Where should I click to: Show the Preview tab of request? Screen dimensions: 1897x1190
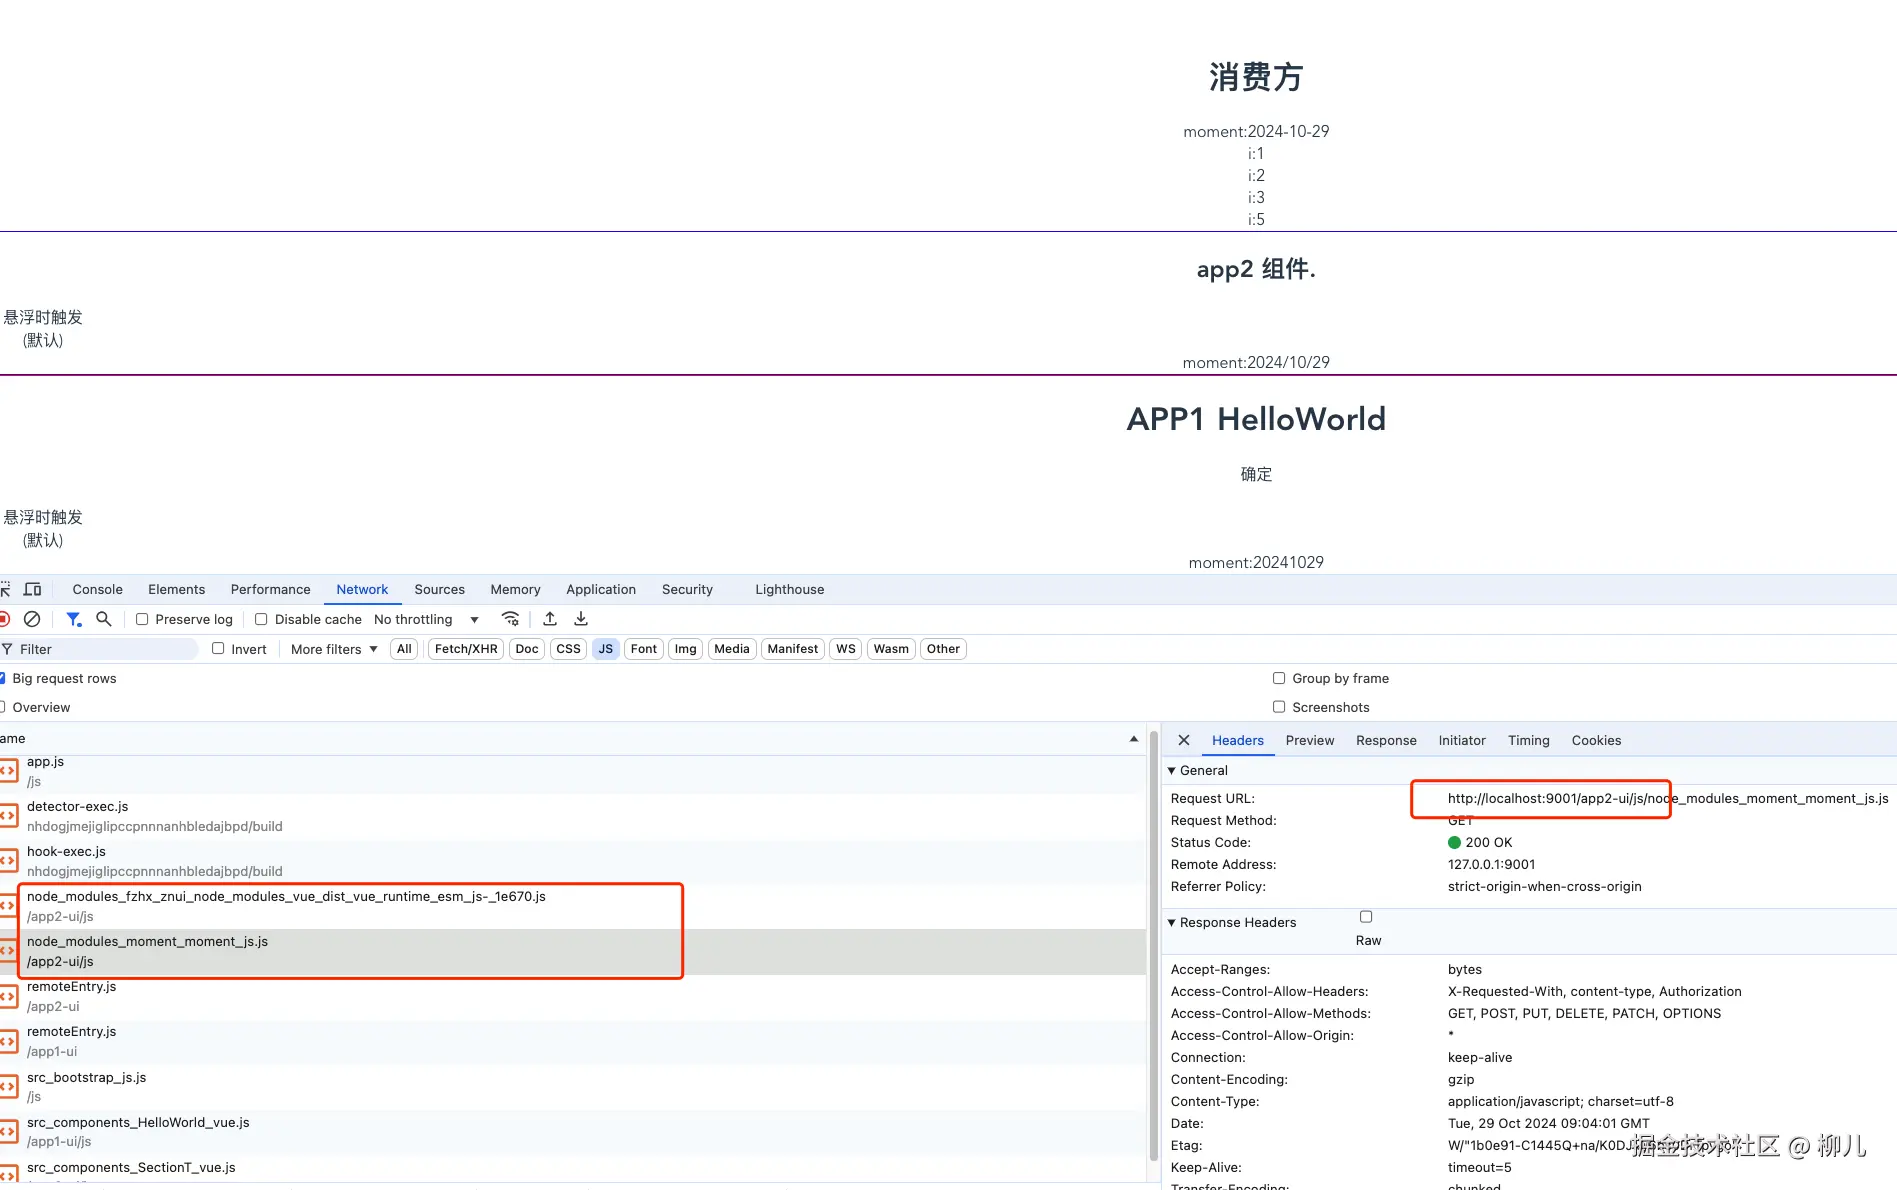coord(1310,741)
